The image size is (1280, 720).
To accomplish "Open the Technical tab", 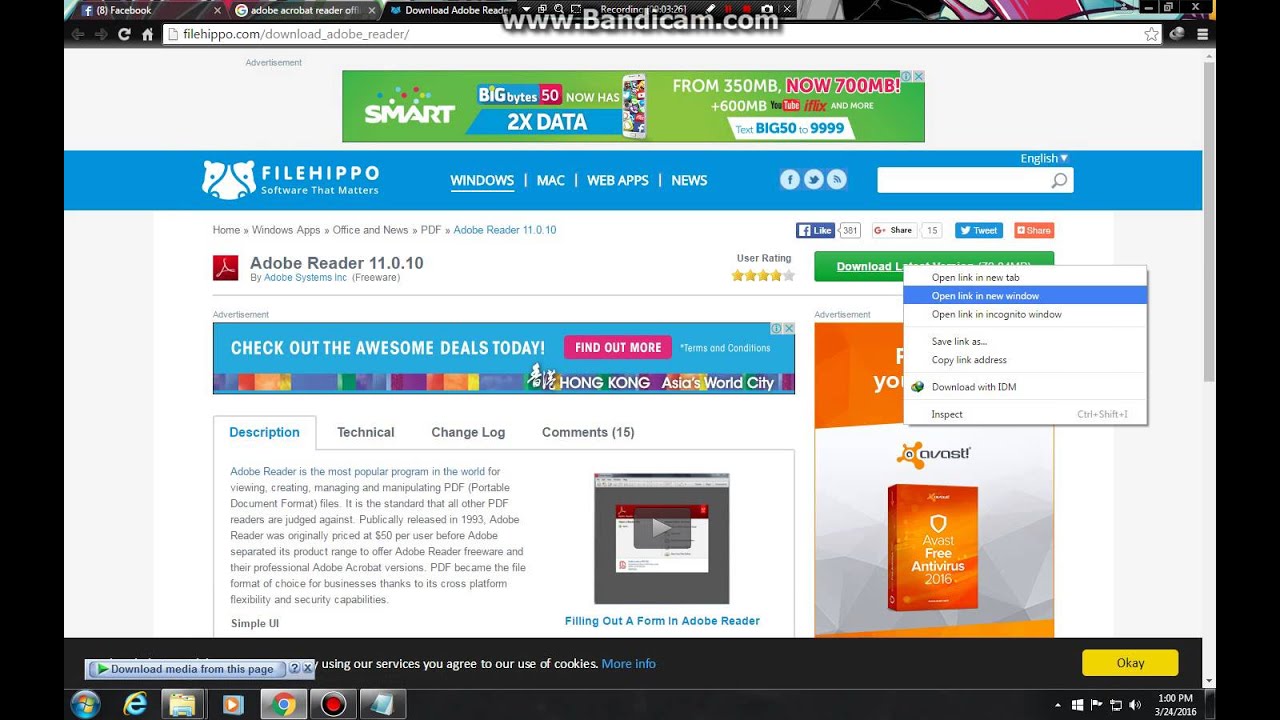I will pos(365,432).
